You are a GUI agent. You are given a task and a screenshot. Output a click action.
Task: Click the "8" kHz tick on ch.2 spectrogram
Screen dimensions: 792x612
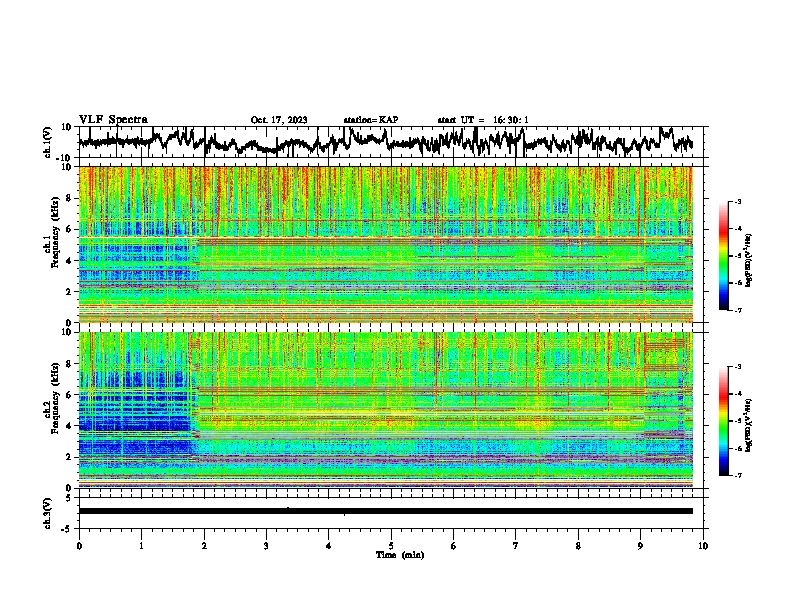[69, 364]
